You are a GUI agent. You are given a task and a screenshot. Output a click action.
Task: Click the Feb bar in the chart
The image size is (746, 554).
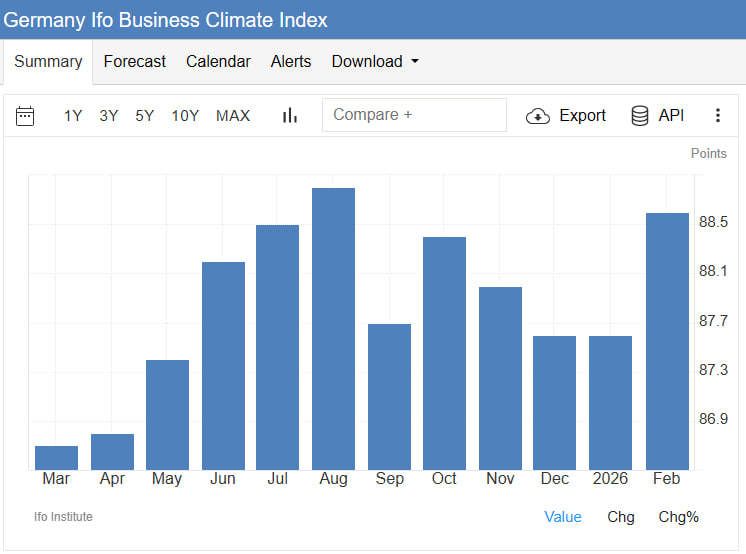click(667, 340)
